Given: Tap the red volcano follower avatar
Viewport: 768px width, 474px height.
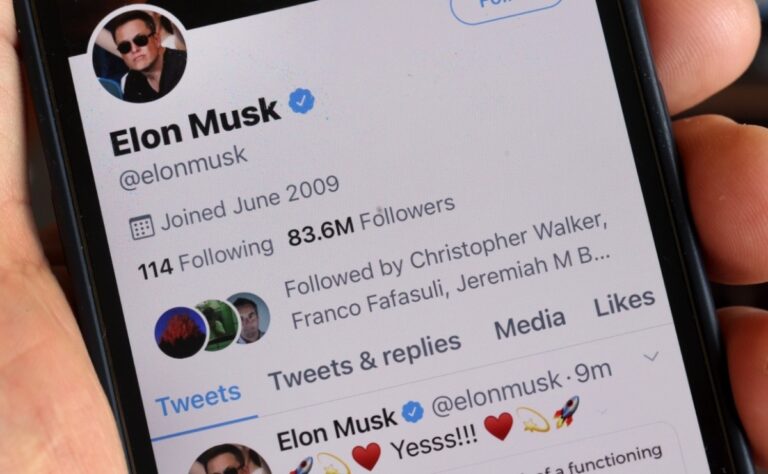Looking at the screenshot, I should [x=181, y=332].
